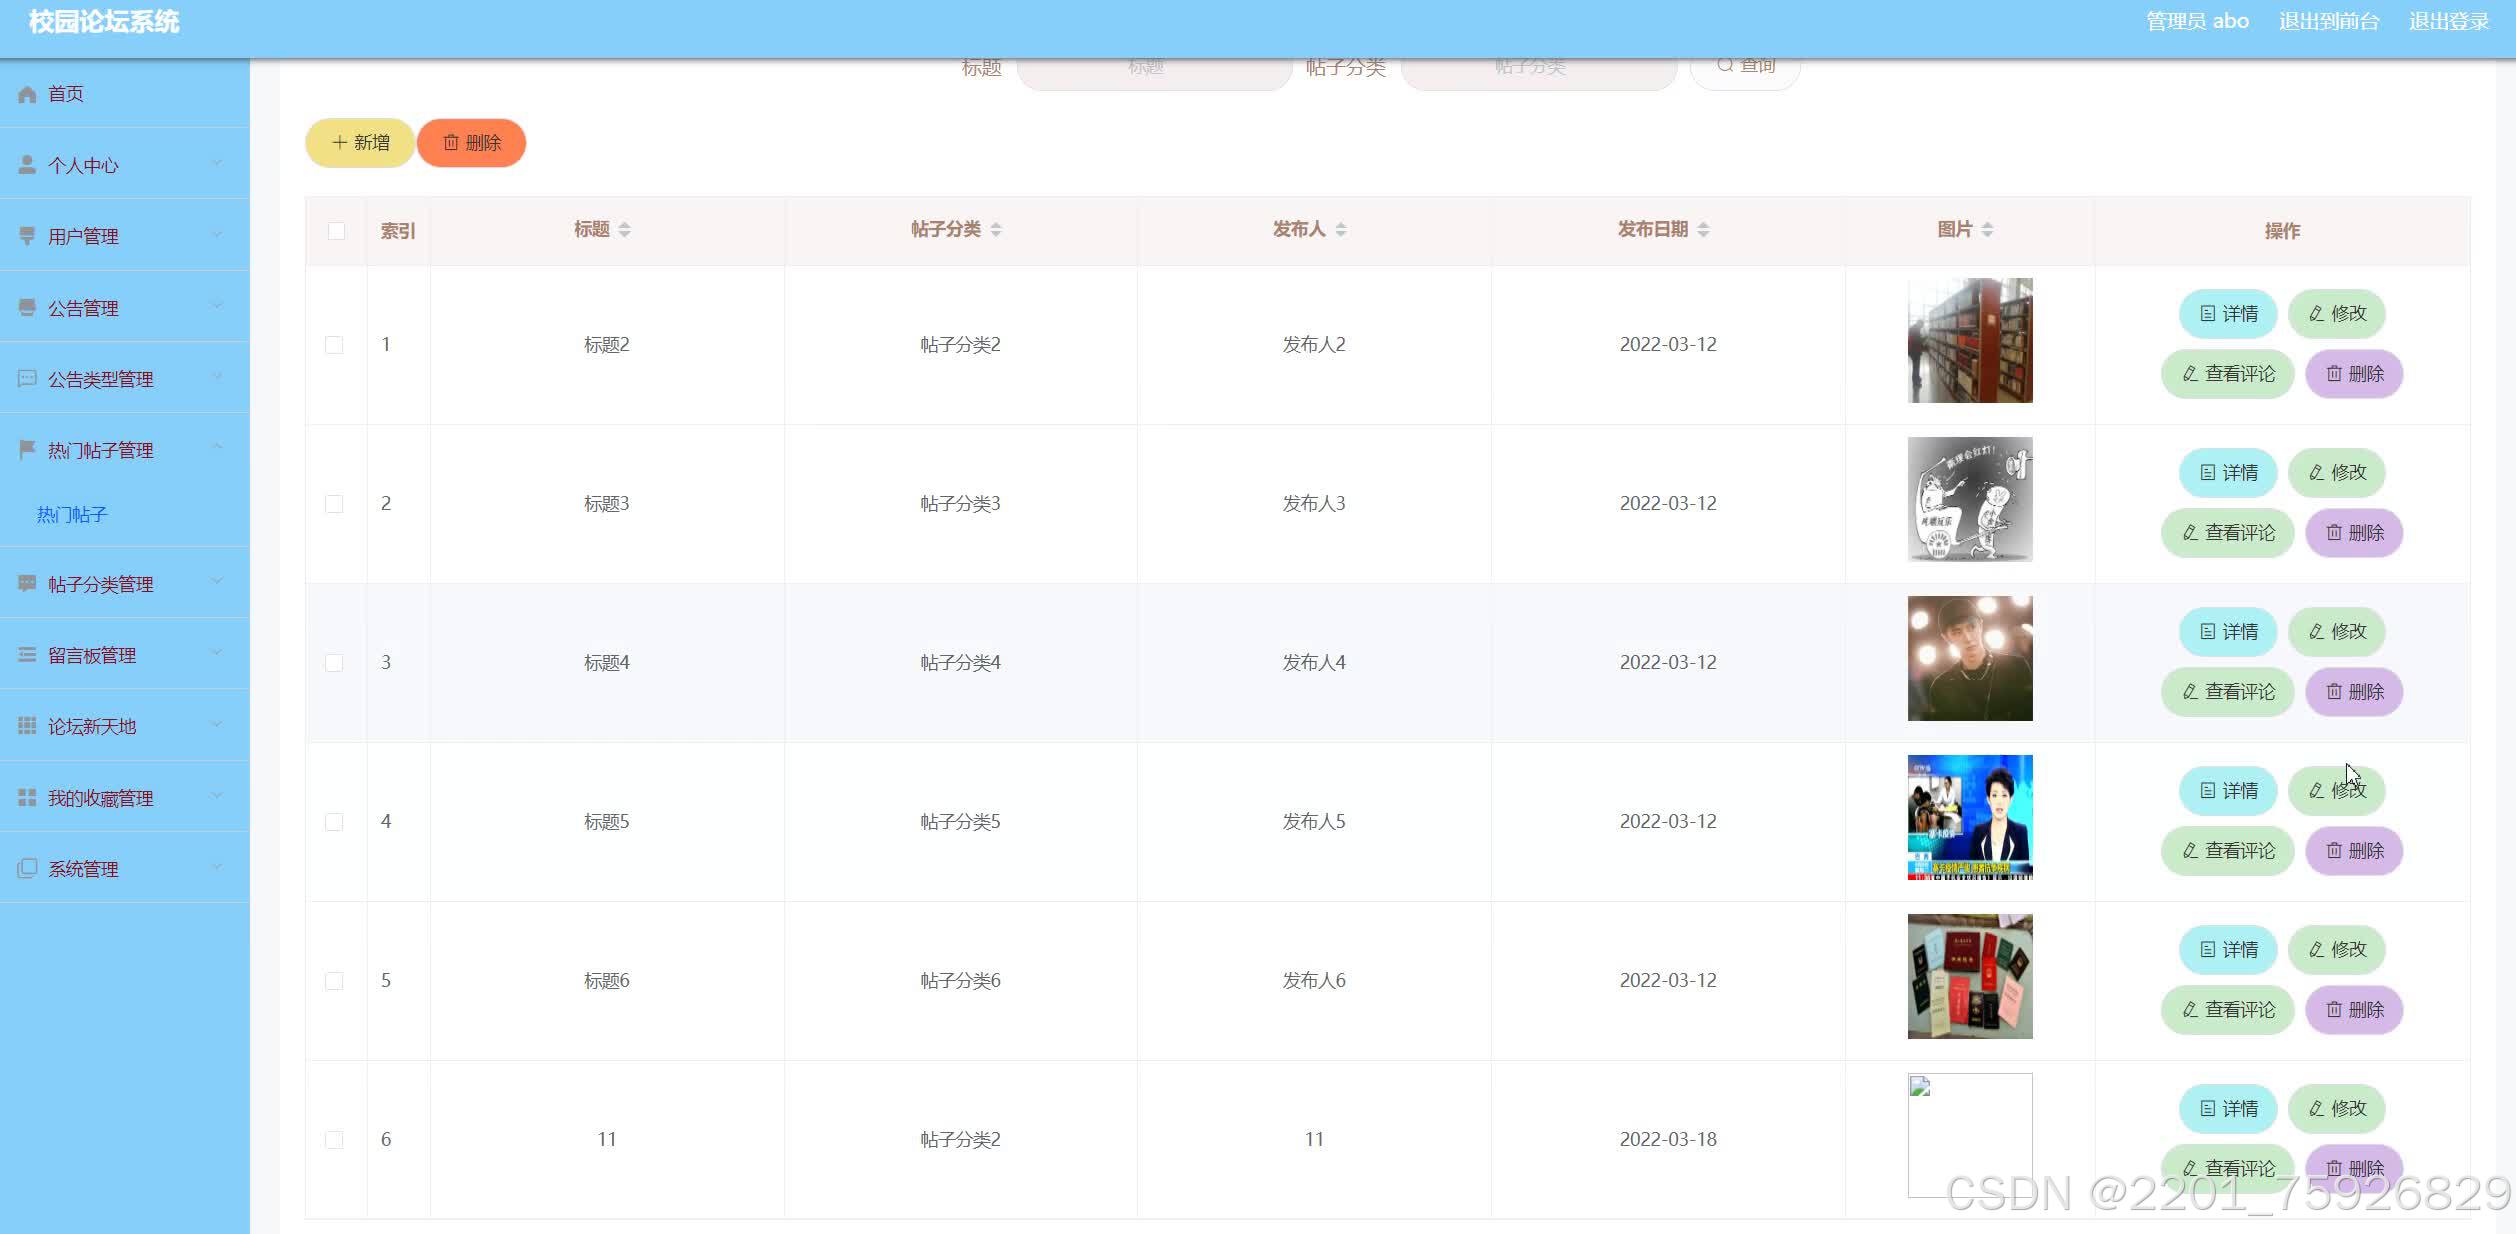
Task: Click the grid icon for 我的收藏管理
Action: (x=27, y=798)
